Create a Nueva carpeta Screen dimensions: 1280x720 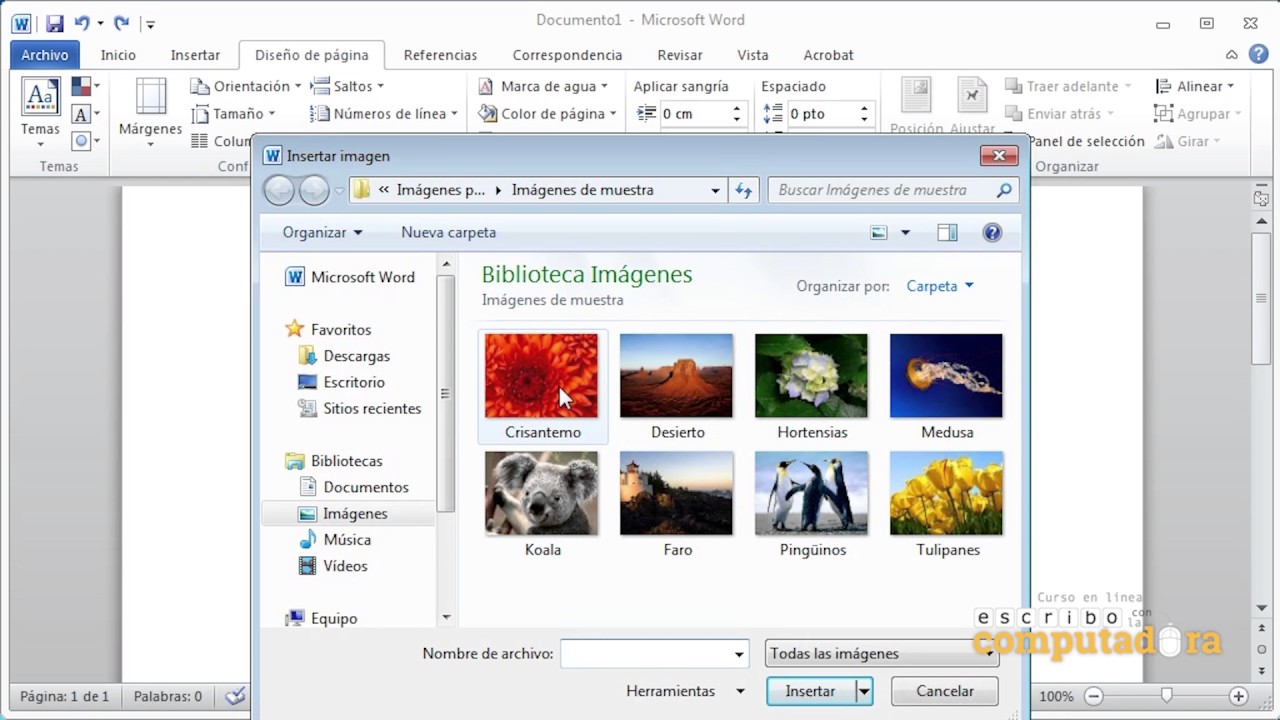point(448,233)
